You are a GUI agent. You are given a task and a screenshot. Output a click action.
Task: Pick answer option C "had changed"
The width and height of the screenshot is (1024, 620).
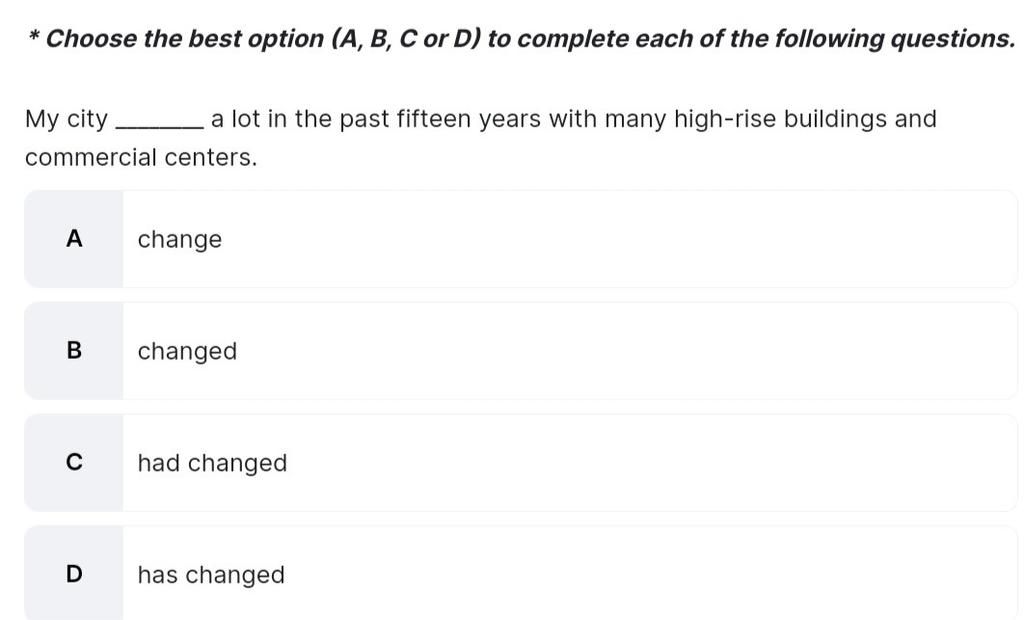520,464
